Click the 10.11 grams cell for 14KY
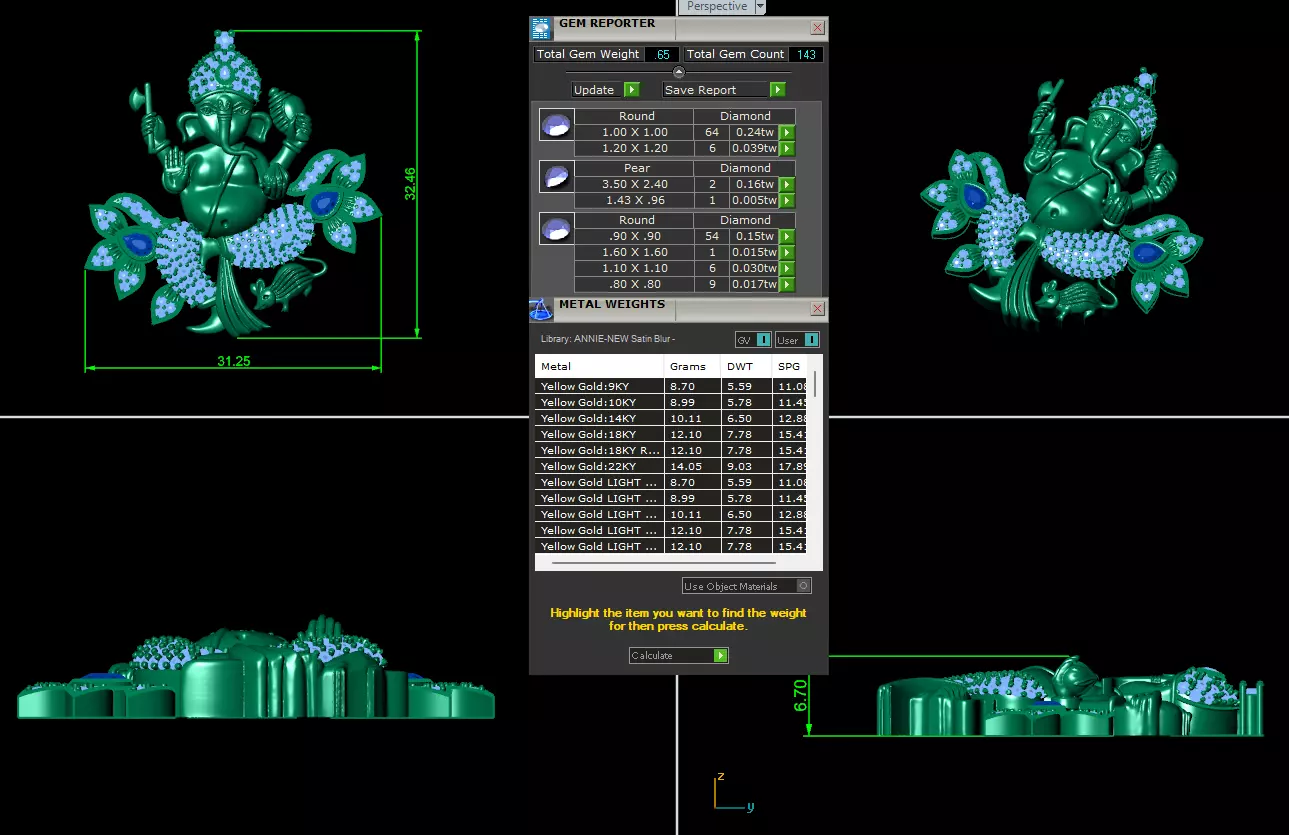 click(692, 418)
